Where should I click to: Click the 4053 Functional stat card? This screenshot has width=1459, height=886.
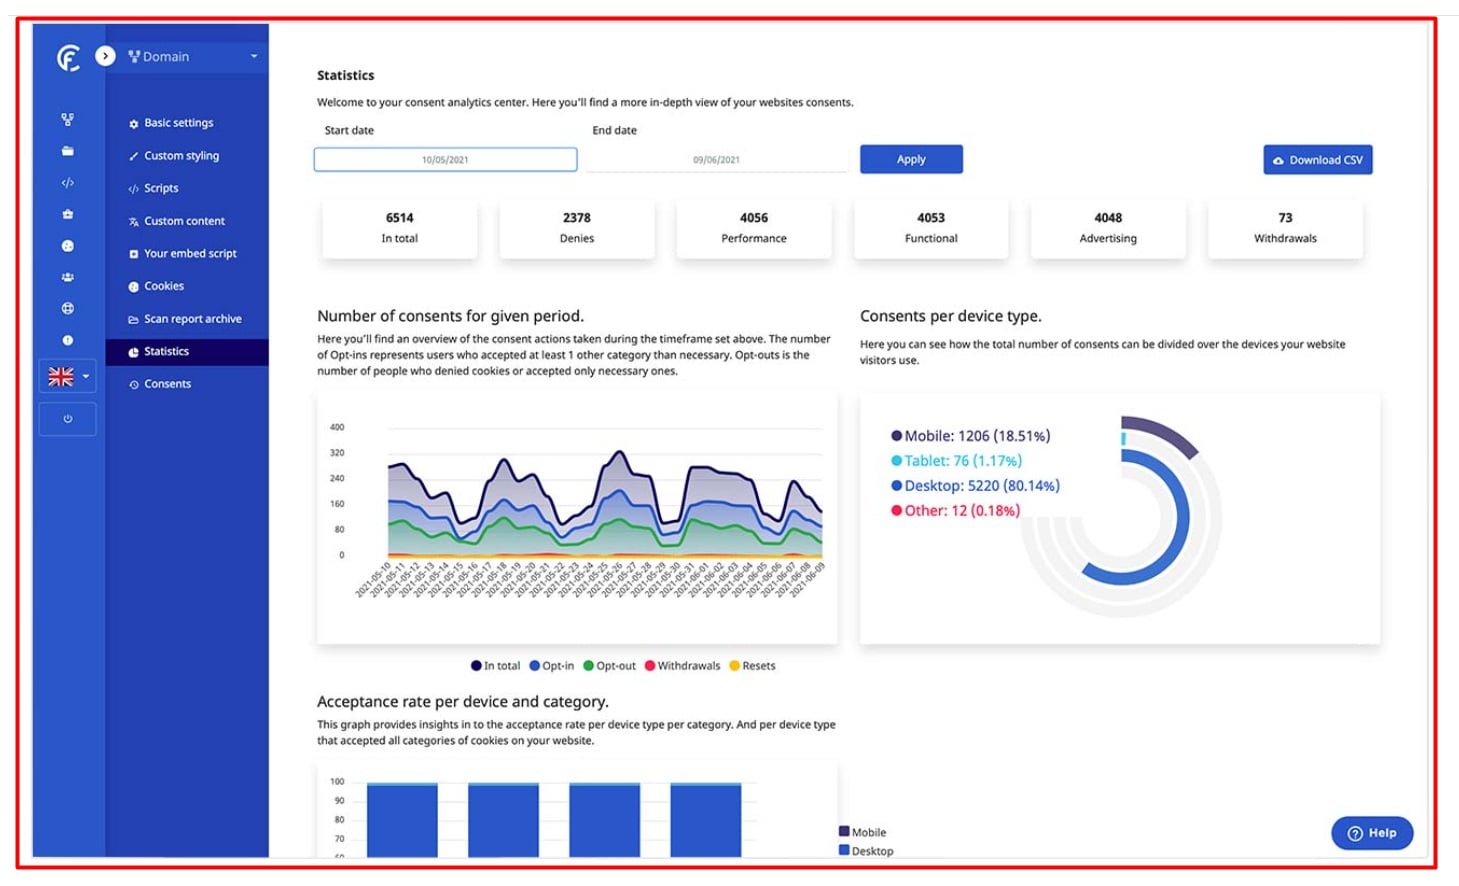click(x=931, y=228)
